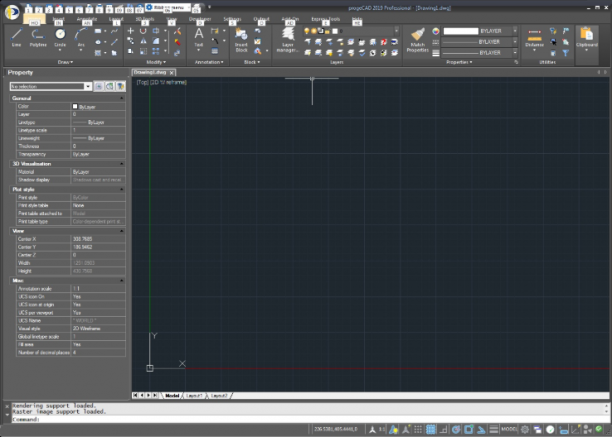Click the settings gear icon in status bar
612x437 pixels.
pos(525,430)
